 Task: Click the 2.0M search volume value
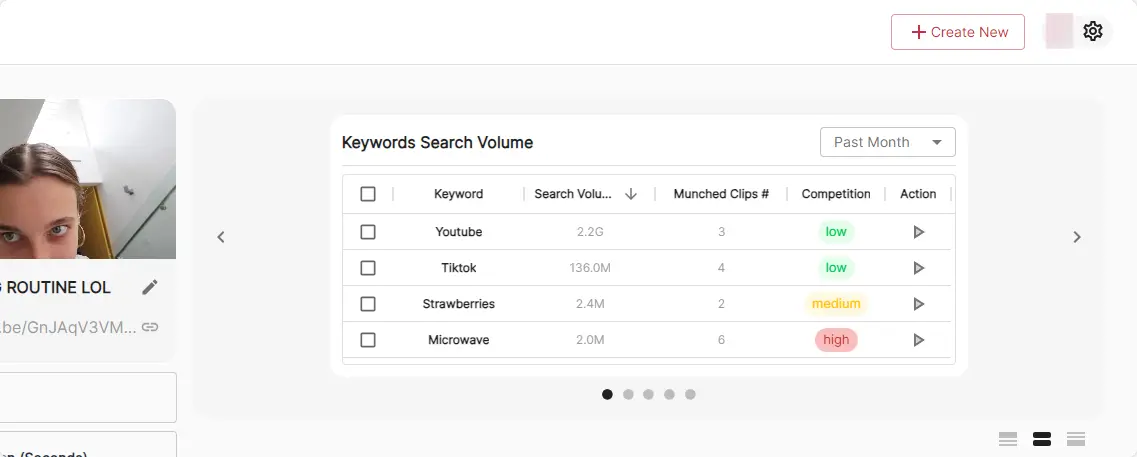(590, 339)
